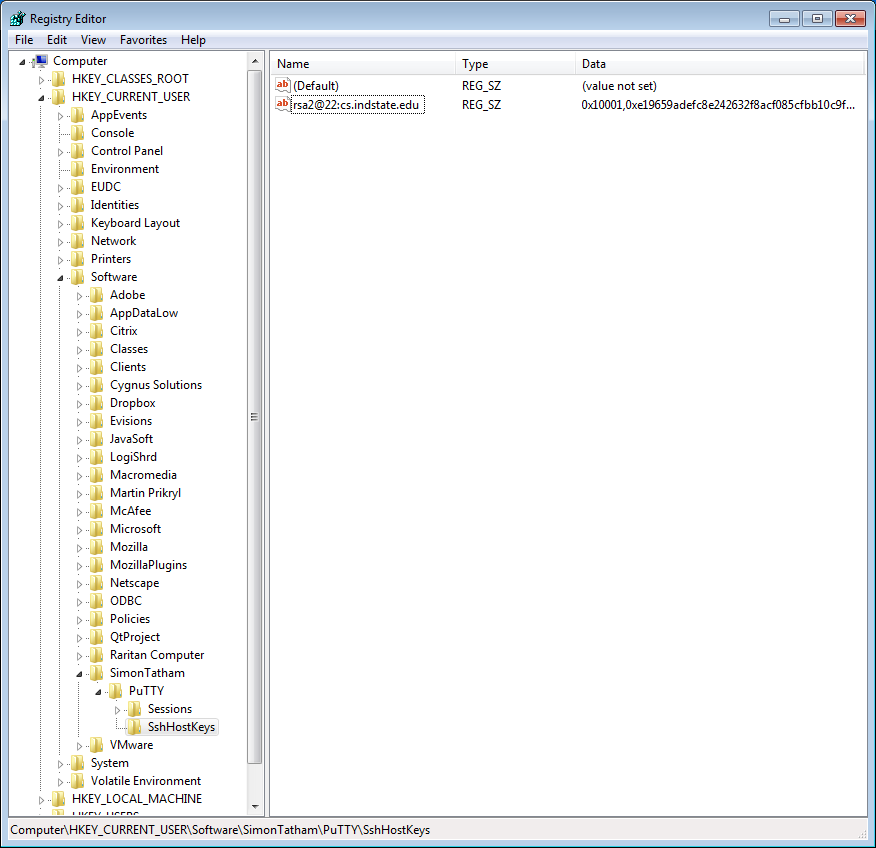The image size is (876, 848).
Task: Click the Console folder icon
Action: (78, 133)
